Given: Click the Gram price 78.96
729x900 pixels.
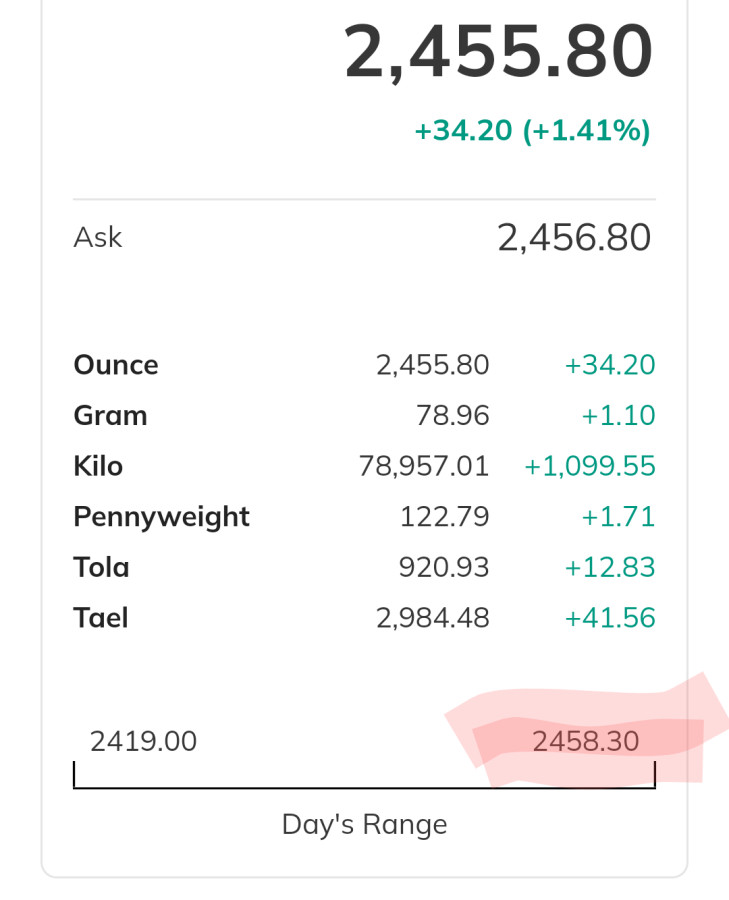Looking at the screenshot, I should point(453,416).
